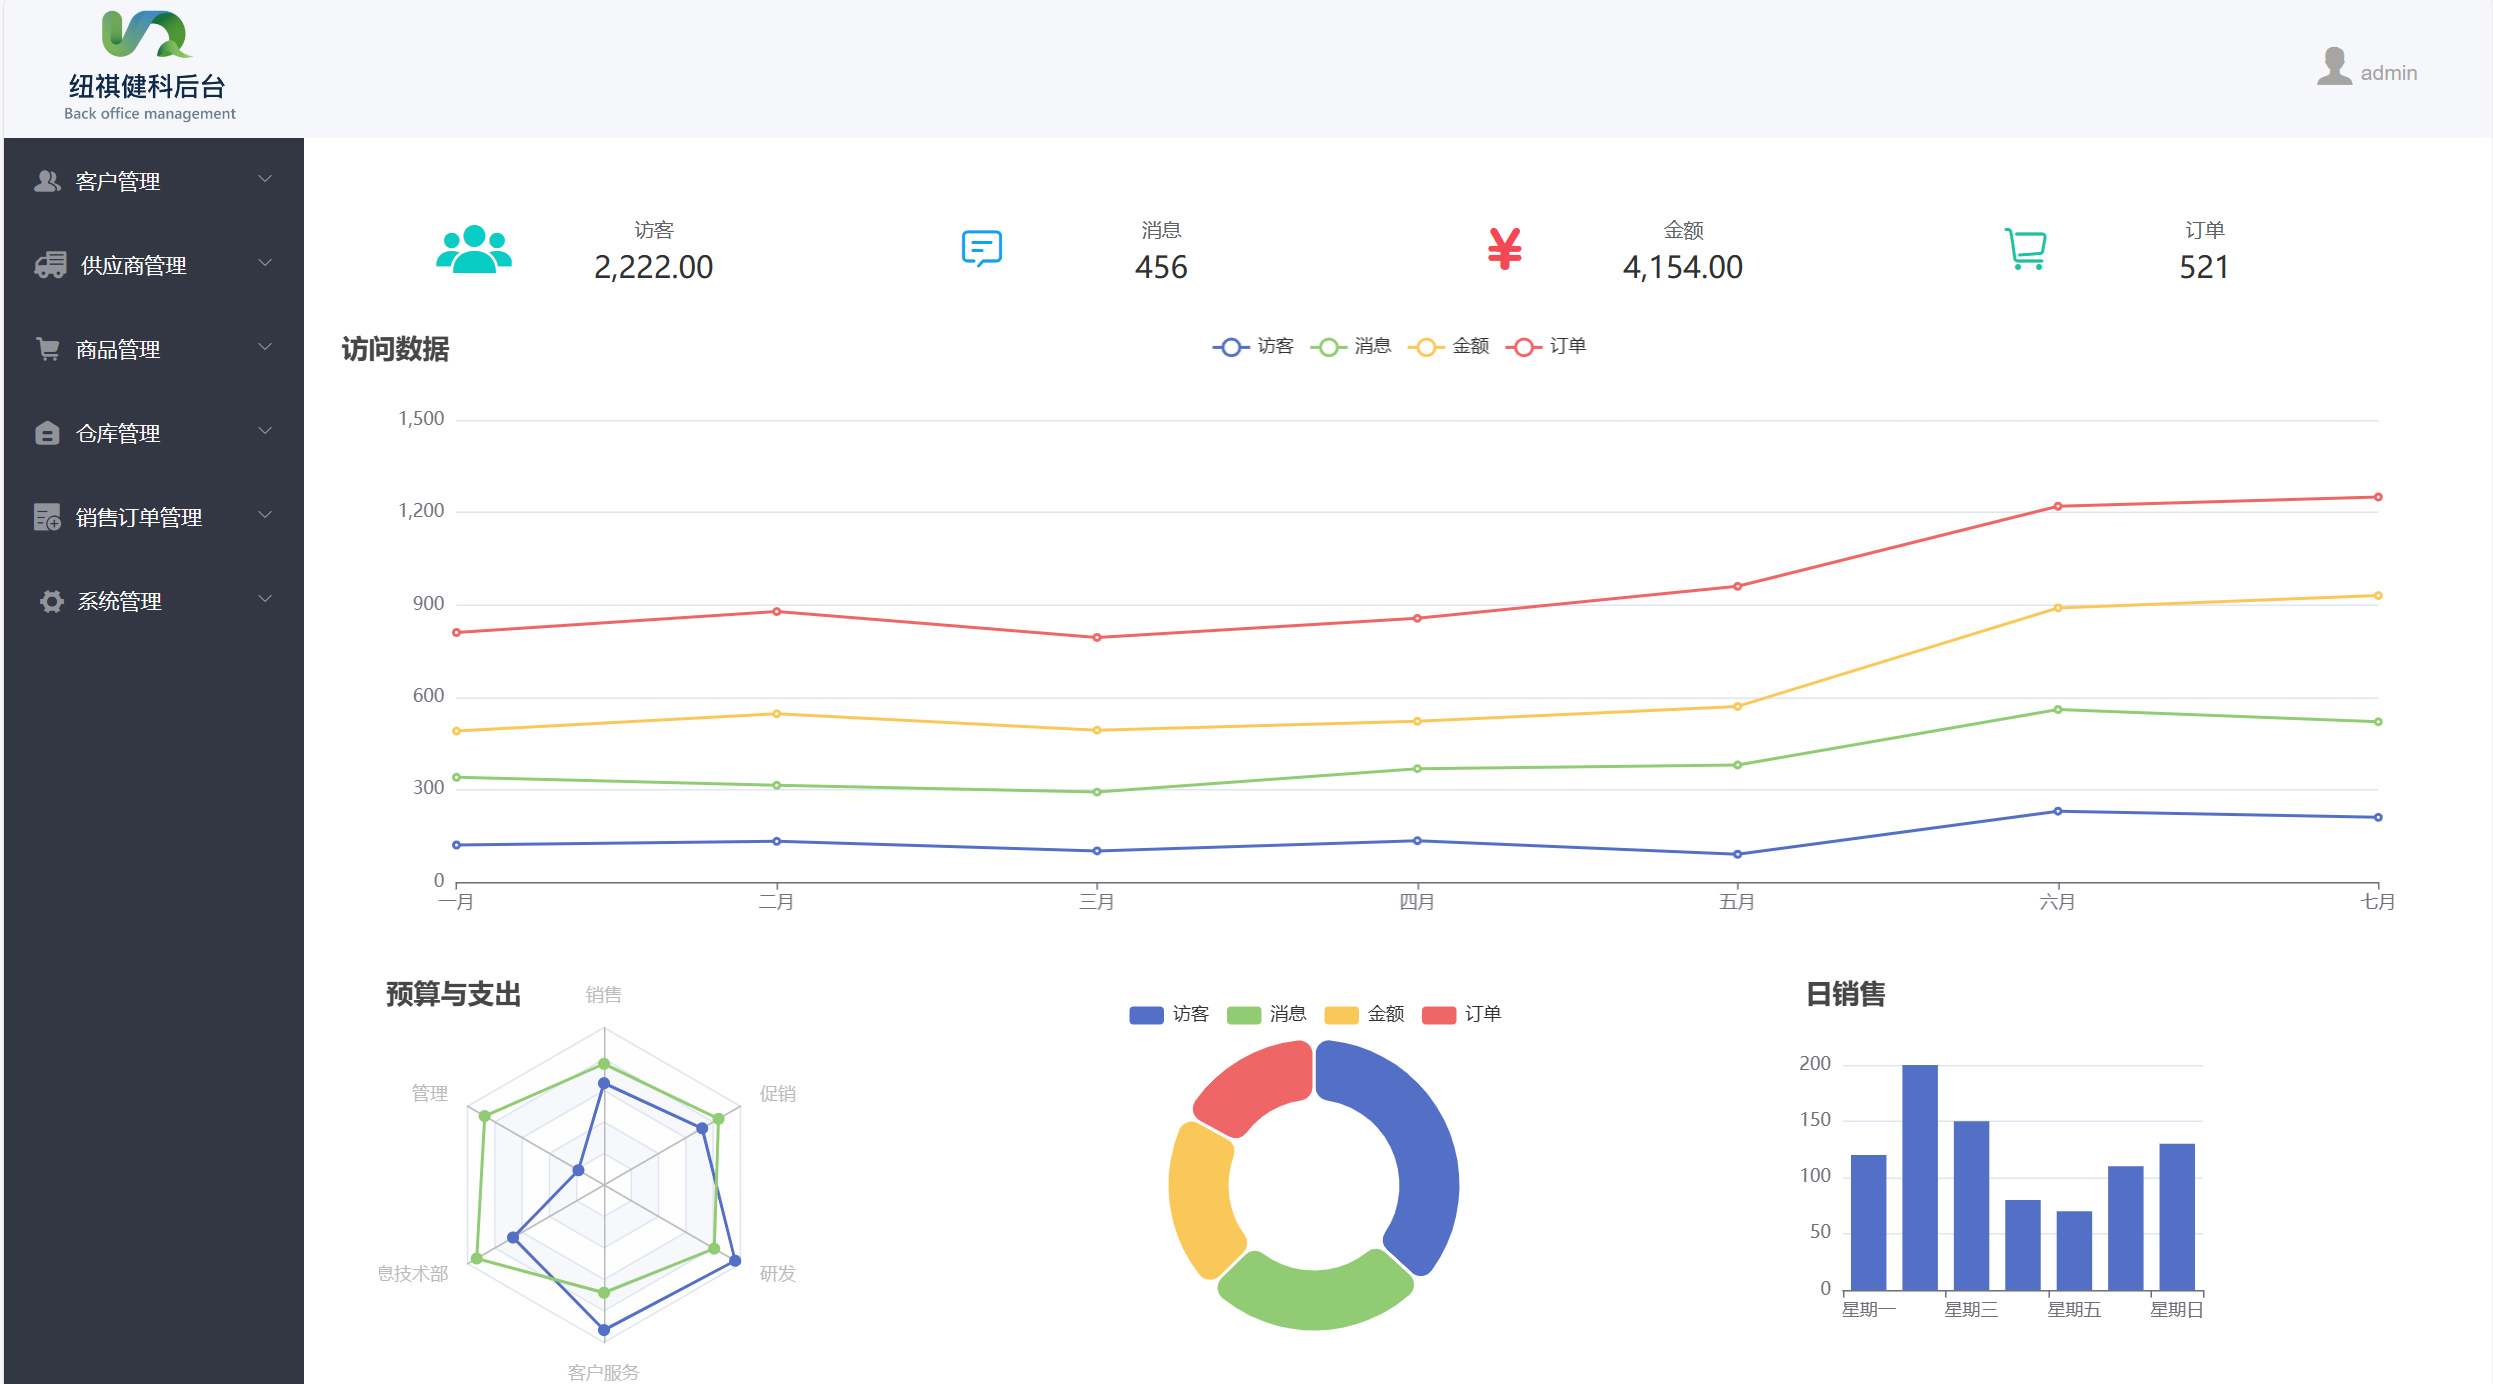Click the 商品管理 cart icon

pyautogui.click(x=47, y=349)
